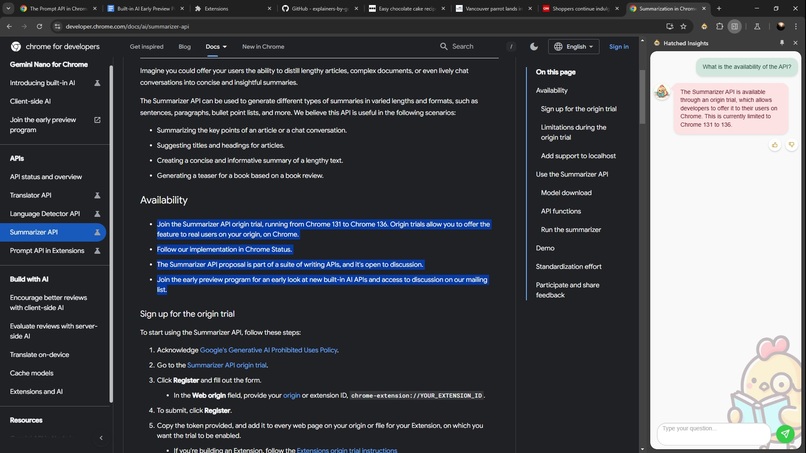The width and height of the screenshot is (806, 453).
Task: Click experimental flask icon beside Language Detector API
Action: click(x=97, y=214)
